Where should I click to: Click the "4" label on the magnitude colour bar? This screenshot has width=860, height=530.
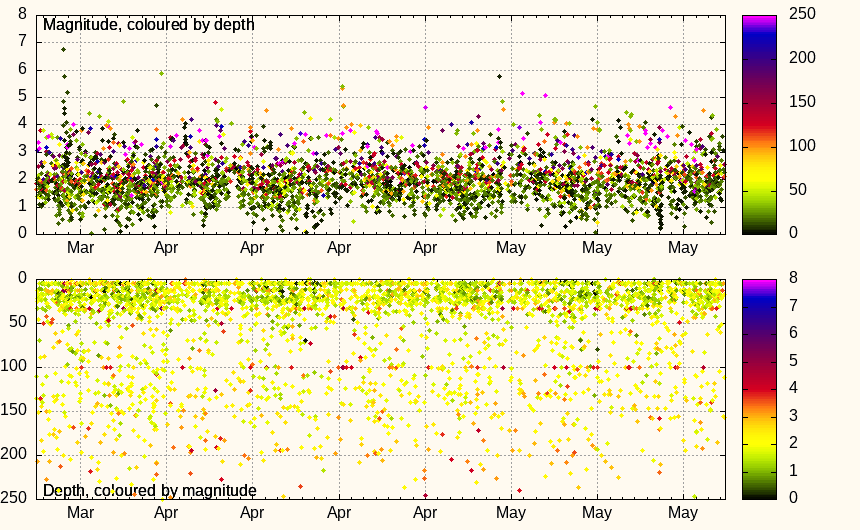tap(793, 388)
